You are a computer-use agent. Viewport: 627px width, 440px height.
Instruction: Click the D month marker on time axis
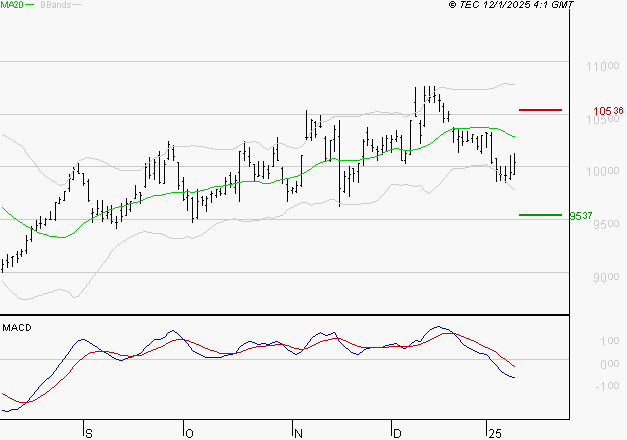coord(397,434)
